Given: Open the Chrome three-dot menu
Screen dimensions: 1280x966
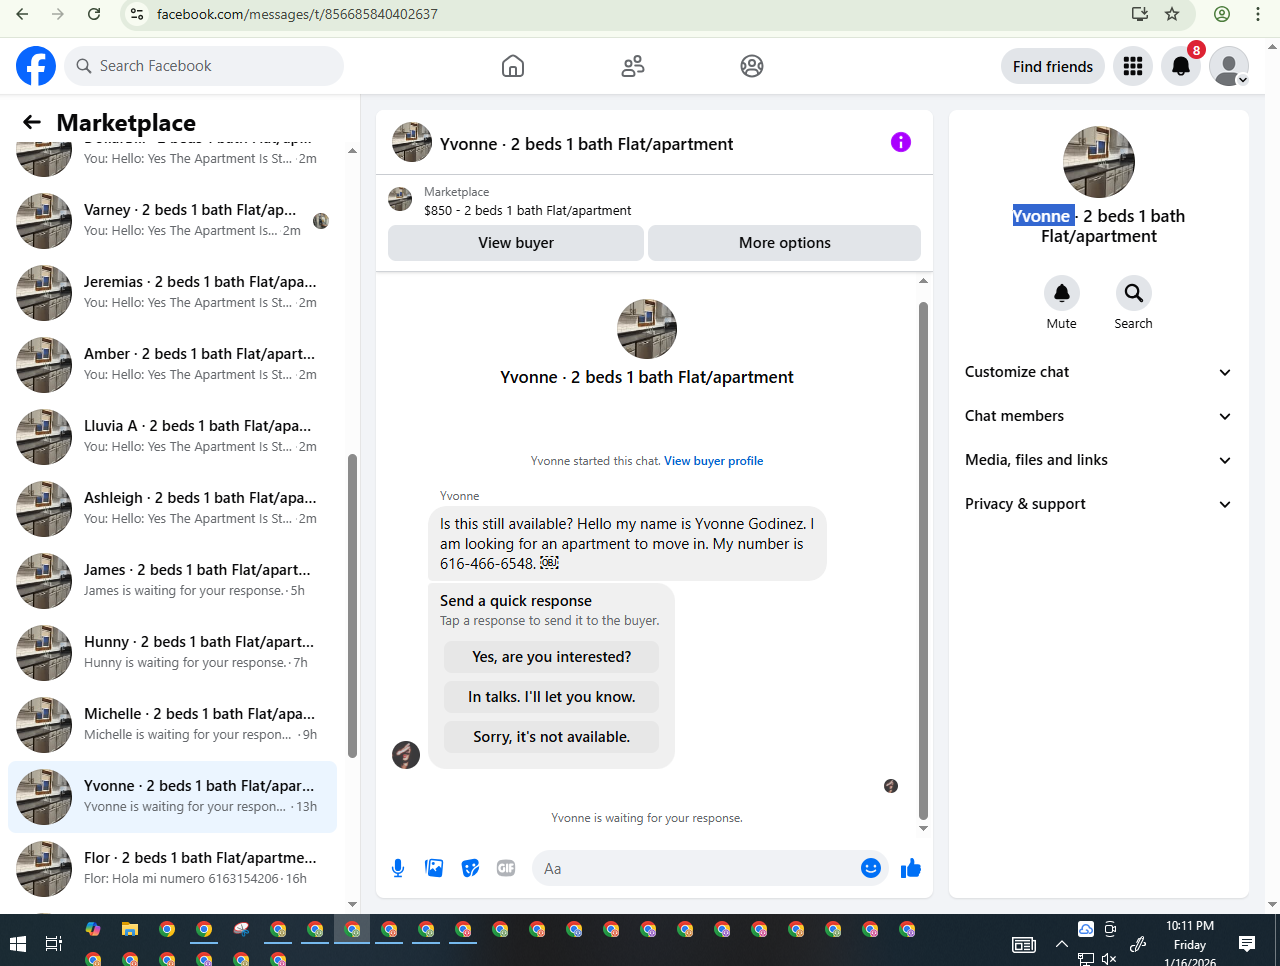Looking at the screenshot, I should coord(1258,14).
